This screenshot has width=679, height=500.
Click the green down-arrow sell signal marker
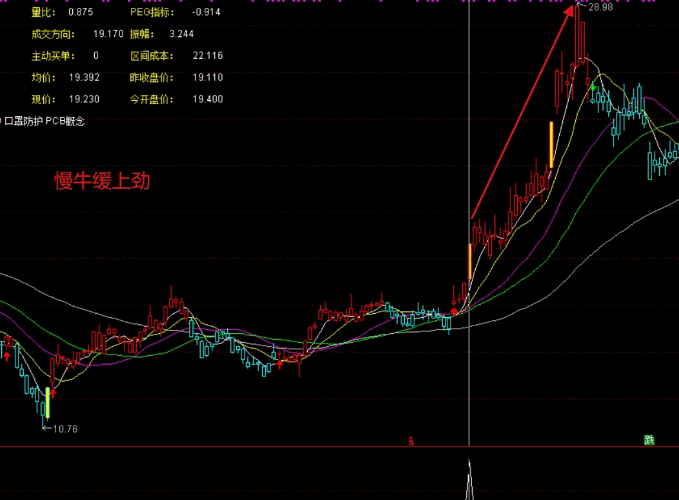[x=593, y=87]
